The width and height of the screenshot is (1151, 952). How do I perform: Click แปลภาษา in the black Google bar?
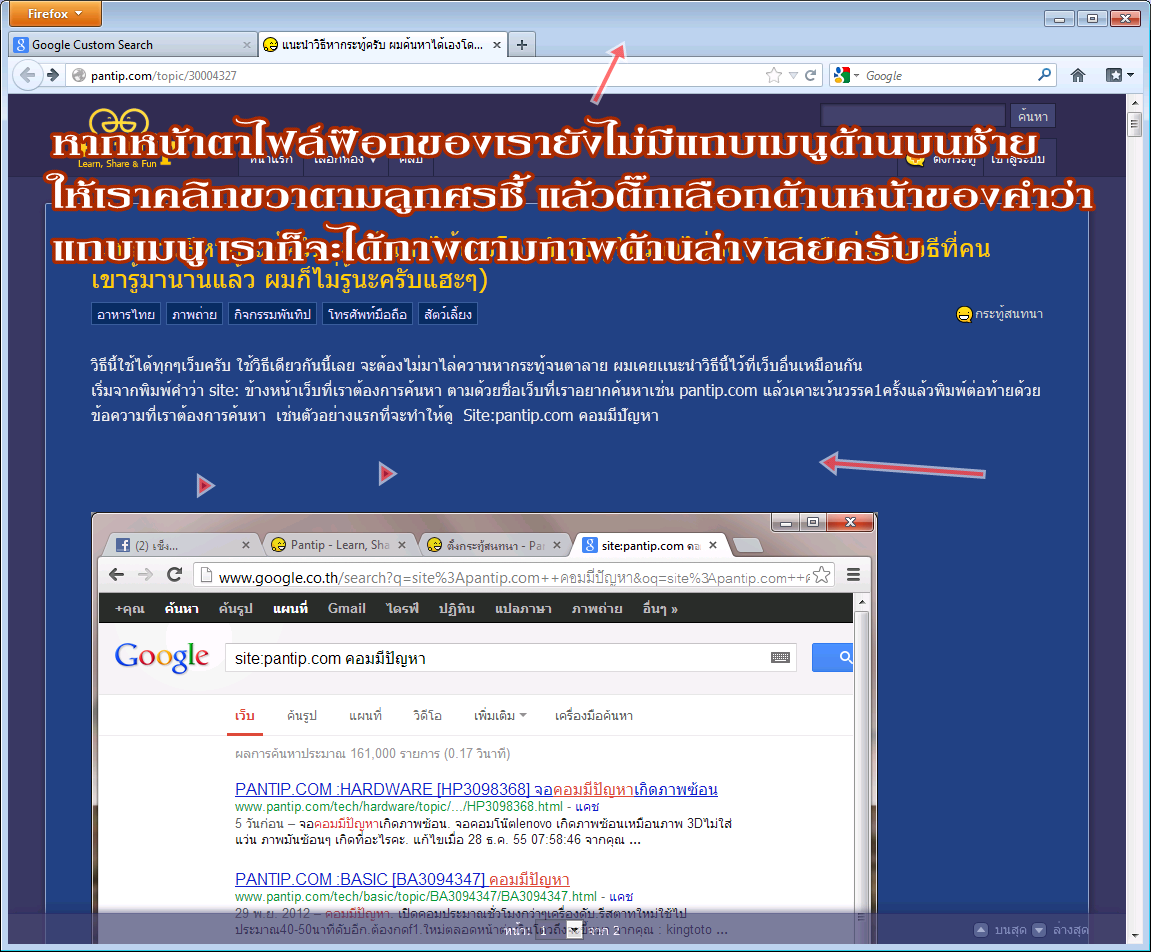tap(523, 608)
